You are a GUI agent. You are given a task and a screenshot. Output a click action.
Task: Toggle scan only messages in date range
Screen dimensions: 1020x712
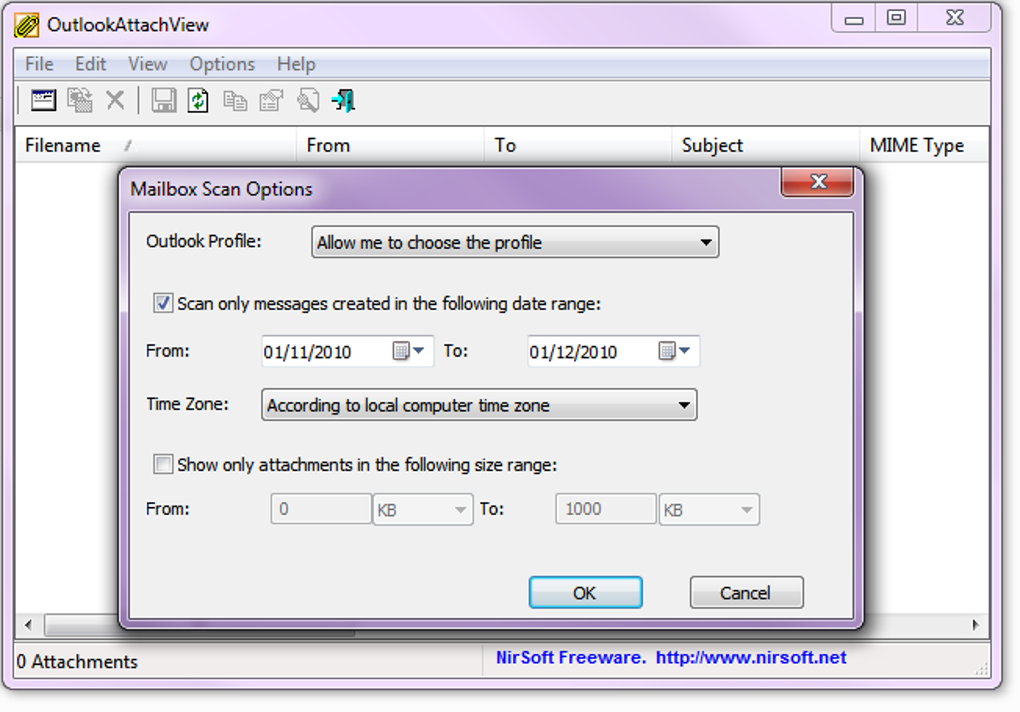coord(162,303)
